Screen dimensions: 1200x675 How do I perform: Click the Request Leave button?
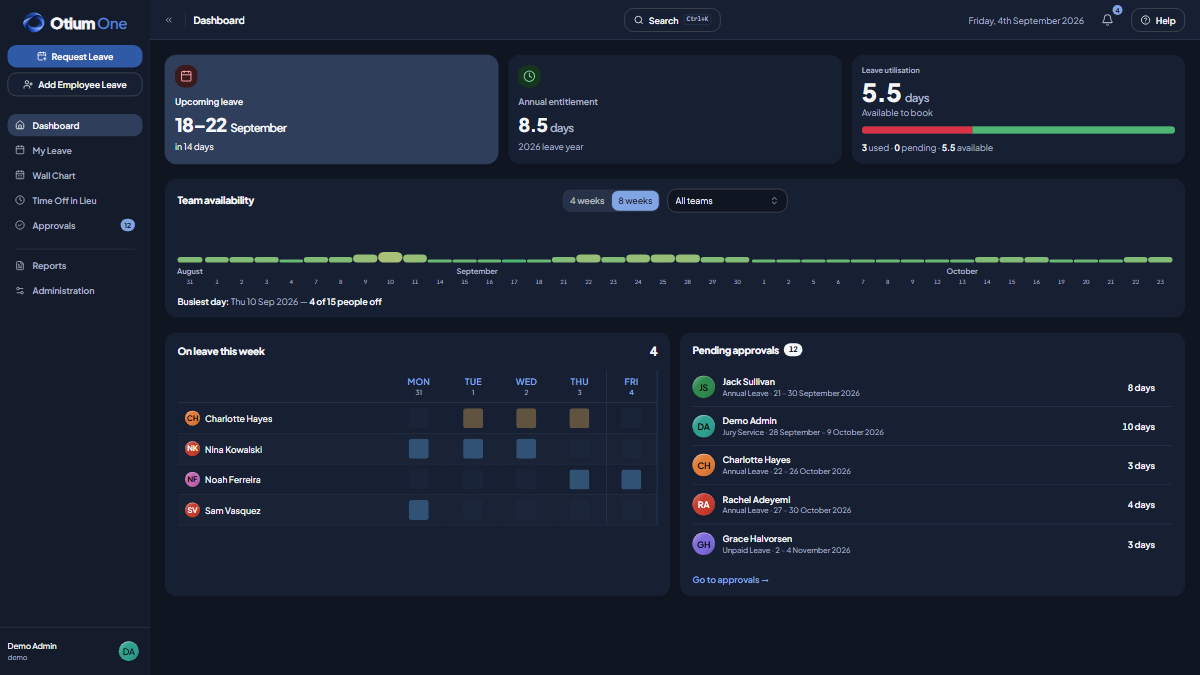point(75,57)
